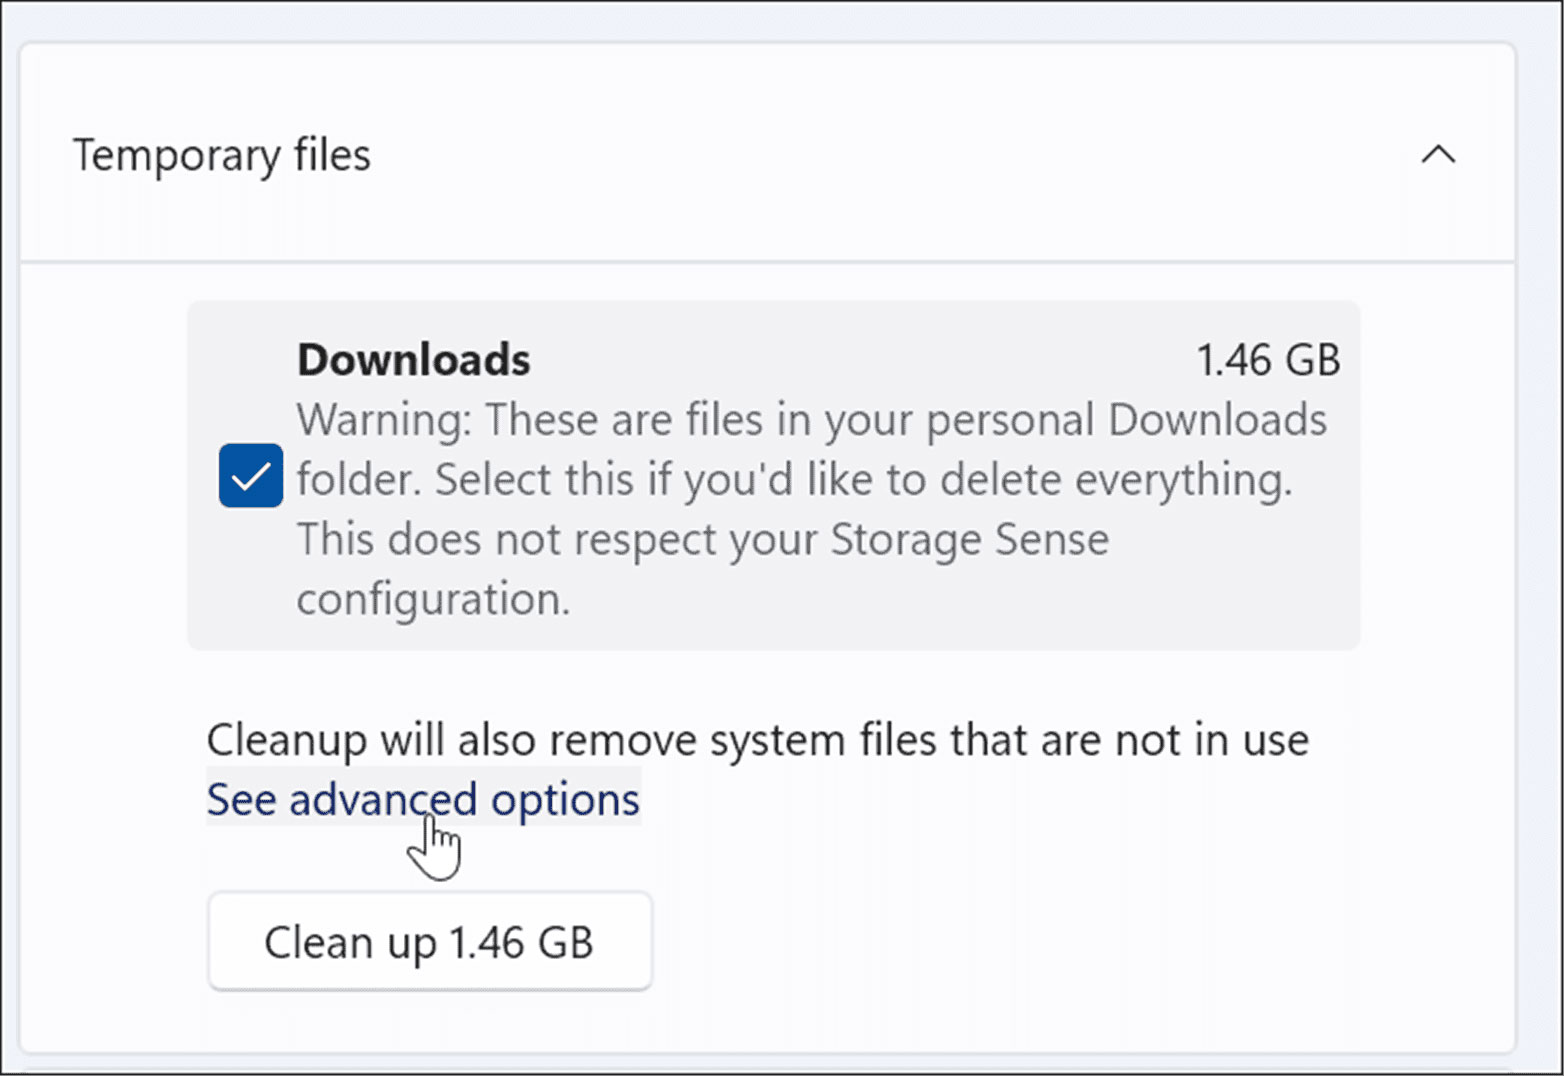This screenshot has width=1564, height=1076.
Task: Toggle Downloads deletion via blue checkbox
Action: point(250,475)
